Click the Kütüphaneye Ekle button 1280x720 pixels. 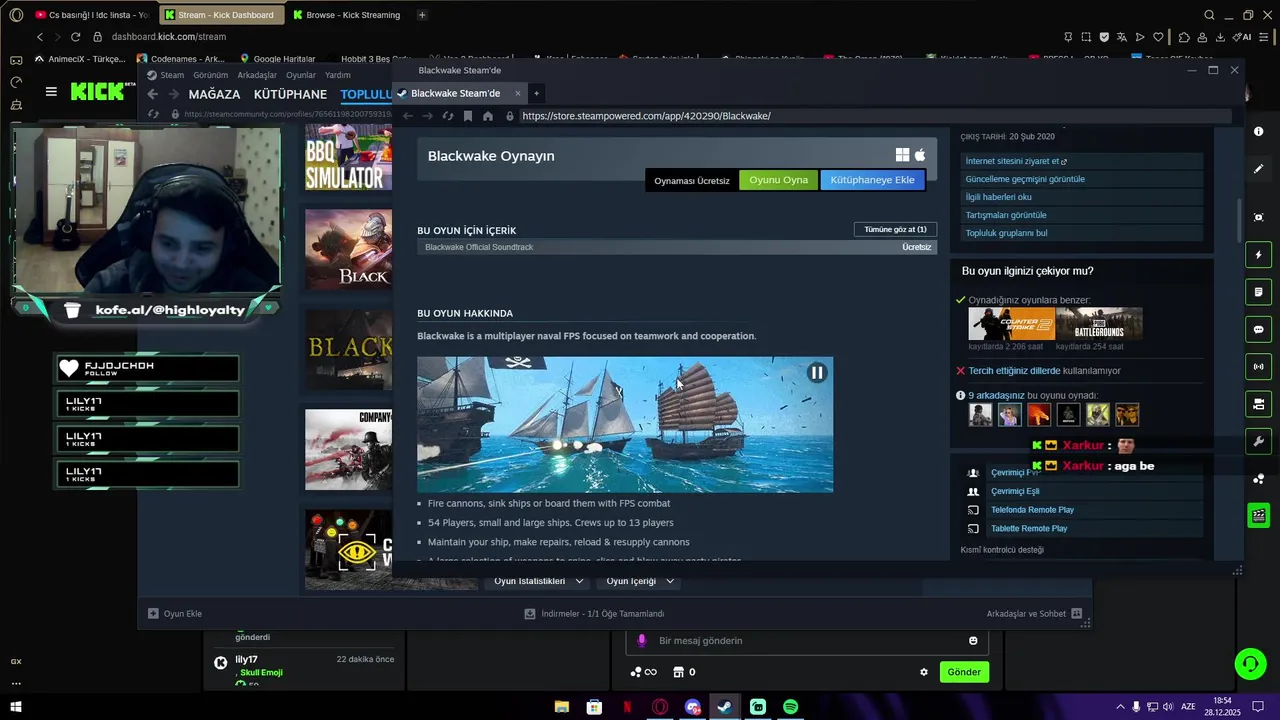click(872, 180)
